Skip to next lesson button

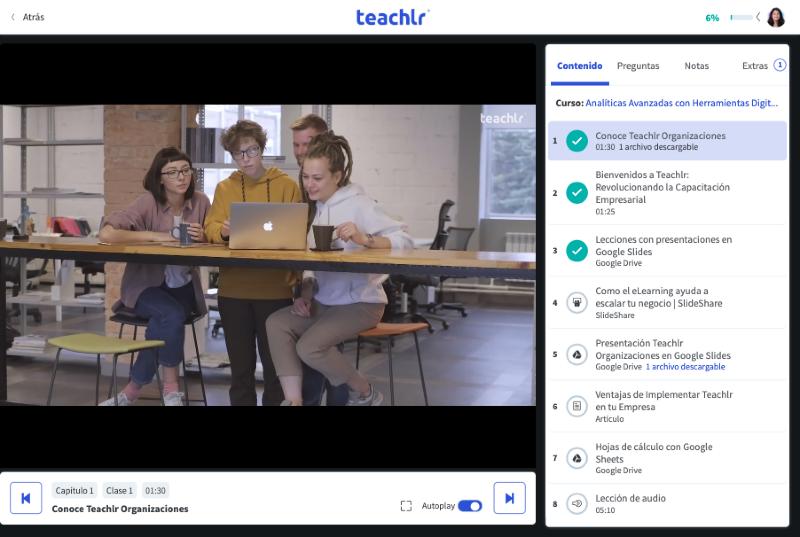[x=509, y=498]
